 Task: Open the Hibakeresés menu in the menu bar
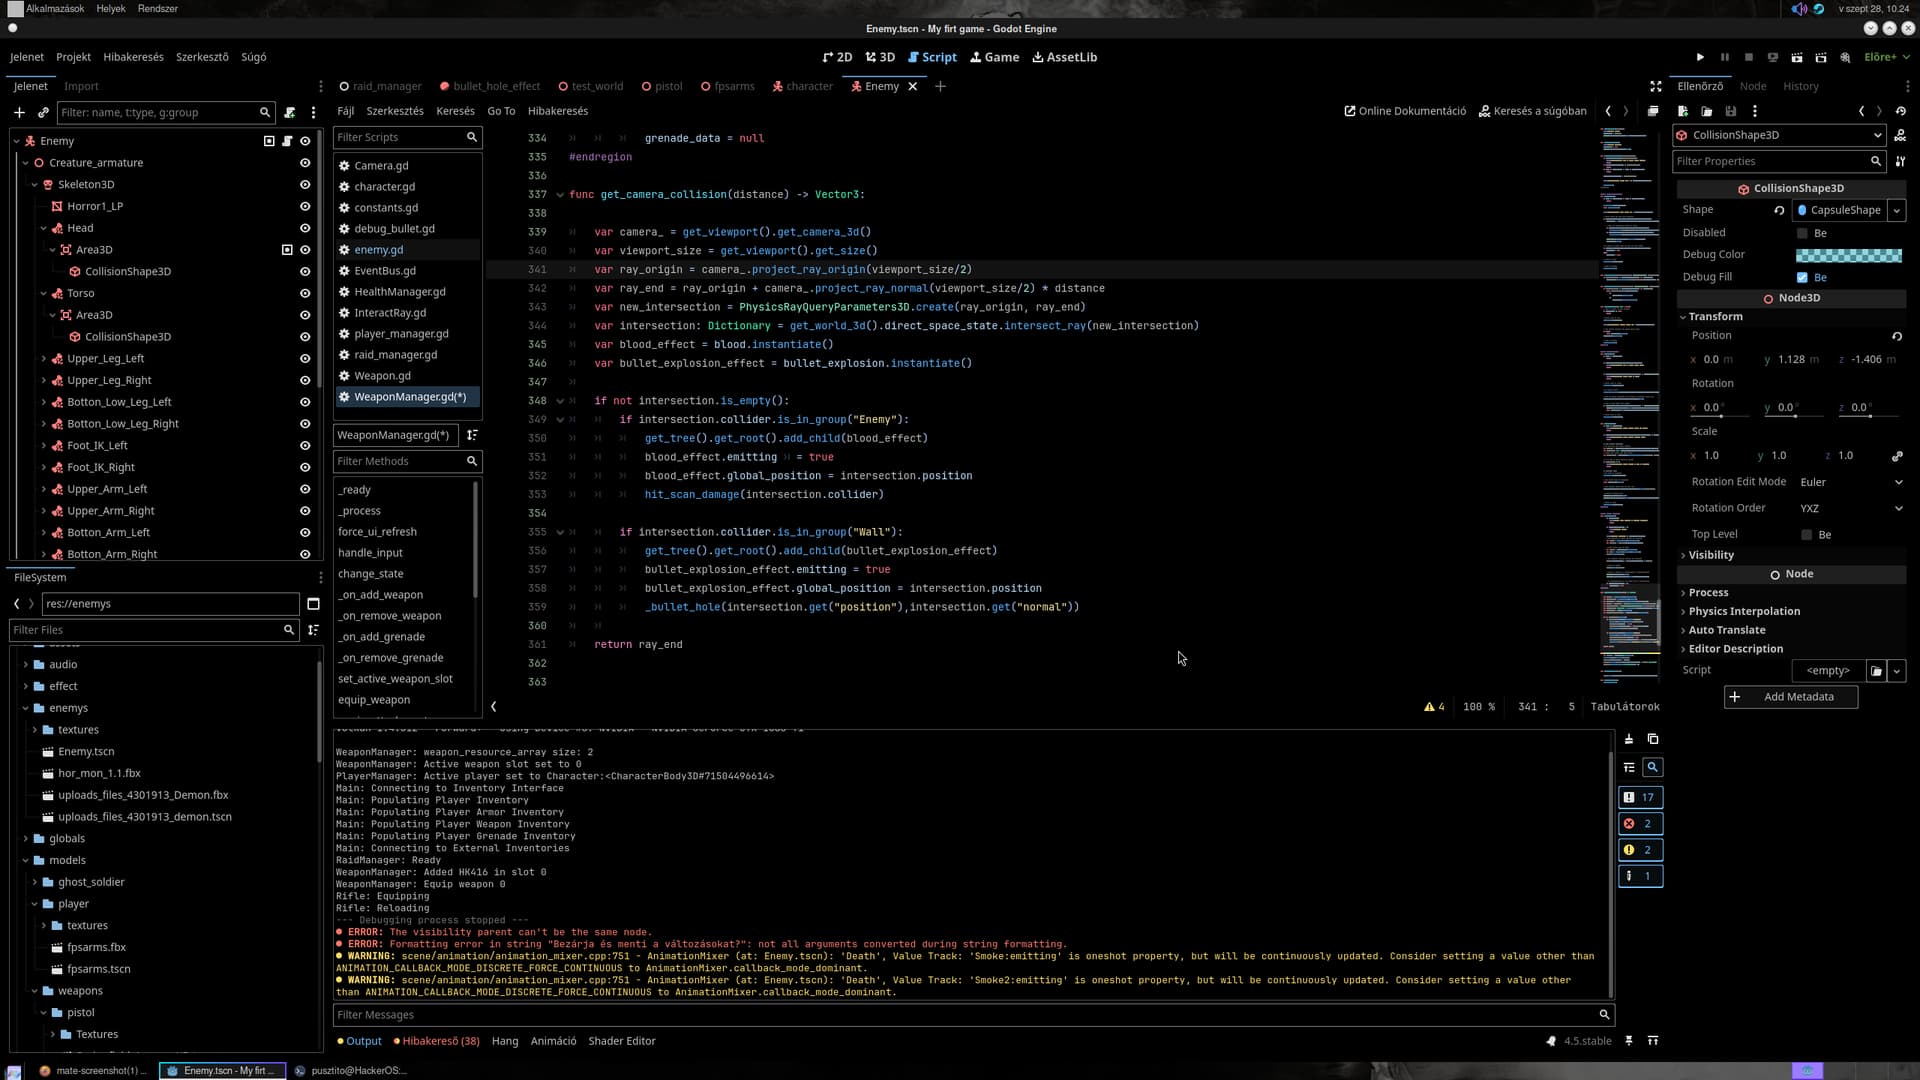pyautogui.click(x=133, y=57)
